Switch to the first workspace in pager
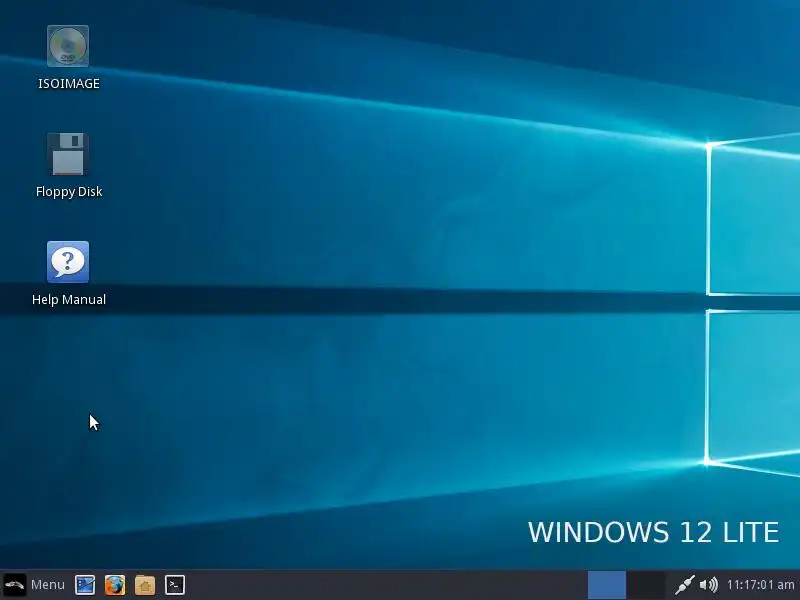The image size is (800, 600). tap(607, 585)
